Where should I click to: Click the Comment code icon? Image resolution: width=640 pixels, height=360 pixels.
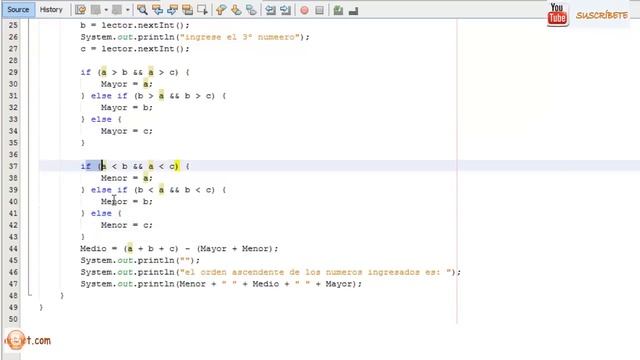click(338, 10)
